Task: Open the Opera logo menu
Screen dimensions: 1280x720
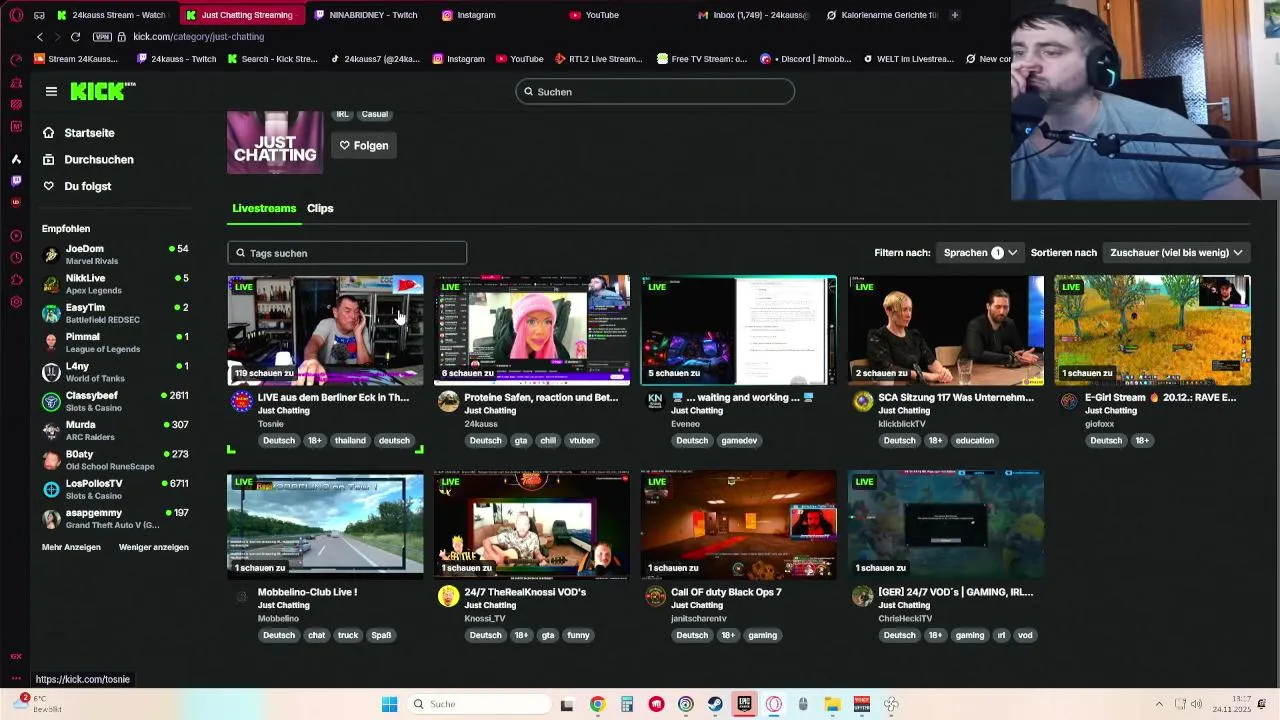Action: [16, 15]
